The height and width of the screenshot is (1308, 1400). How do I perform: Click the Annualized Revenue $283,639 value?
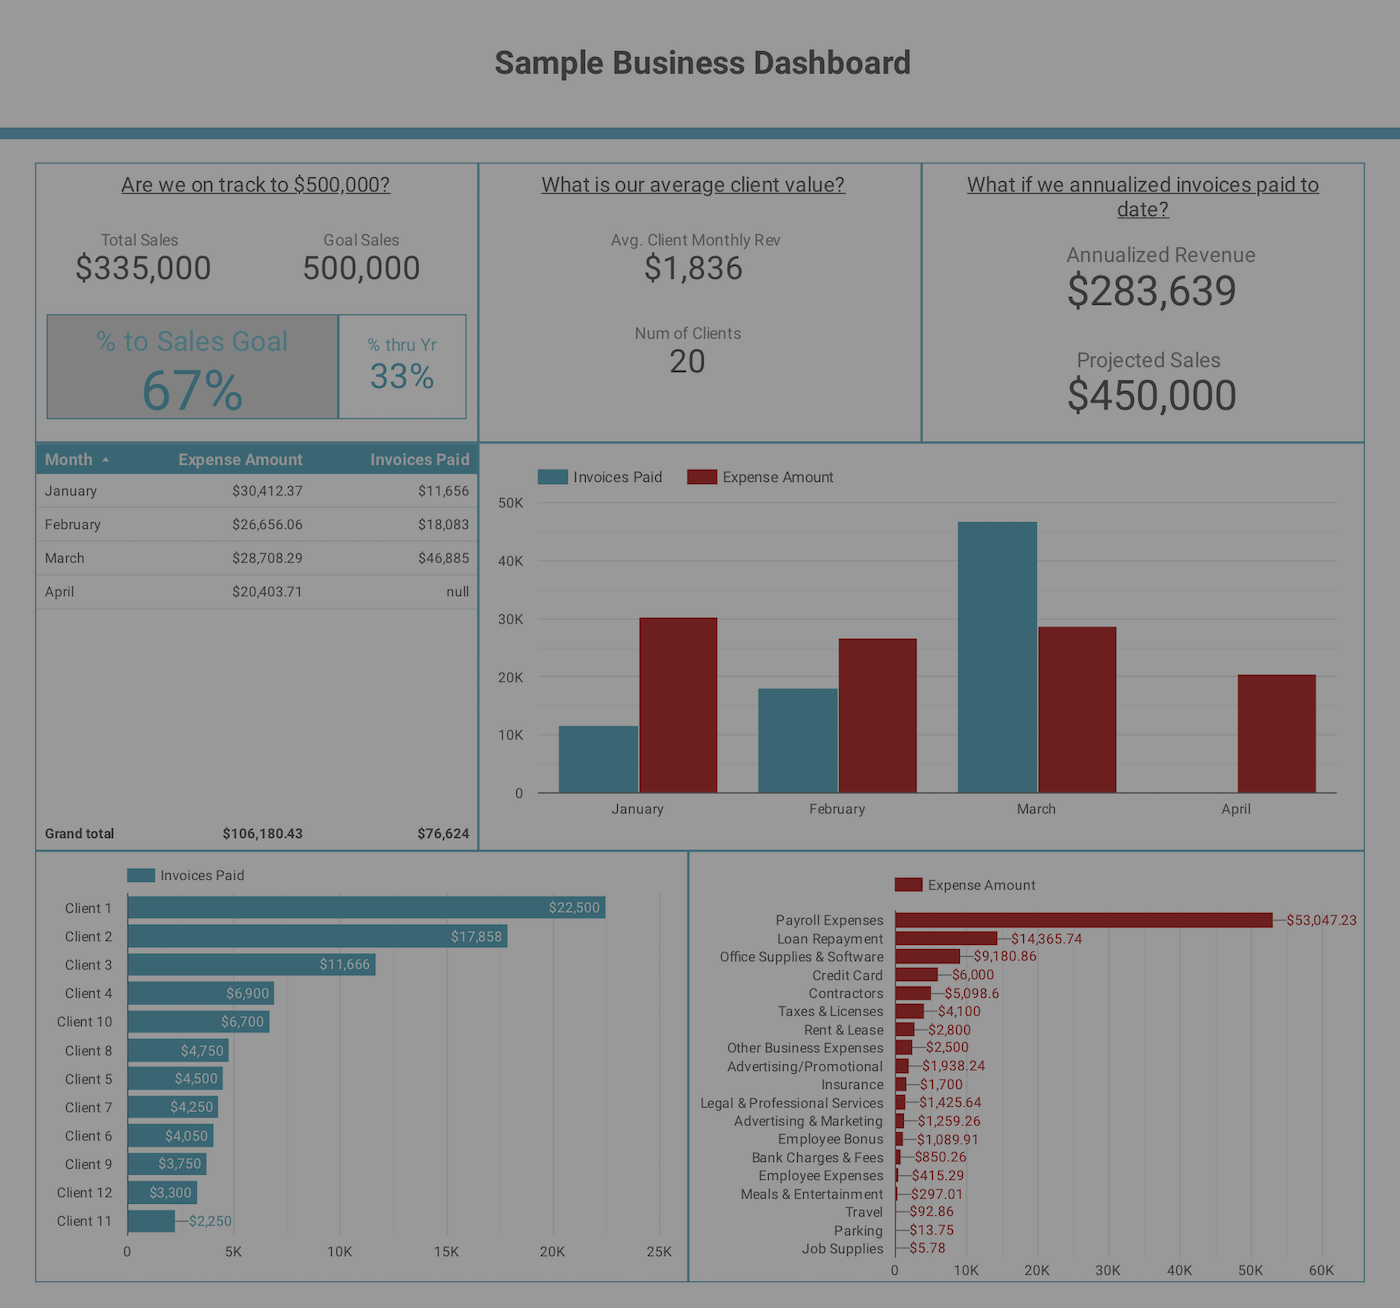click(1151, 291)
